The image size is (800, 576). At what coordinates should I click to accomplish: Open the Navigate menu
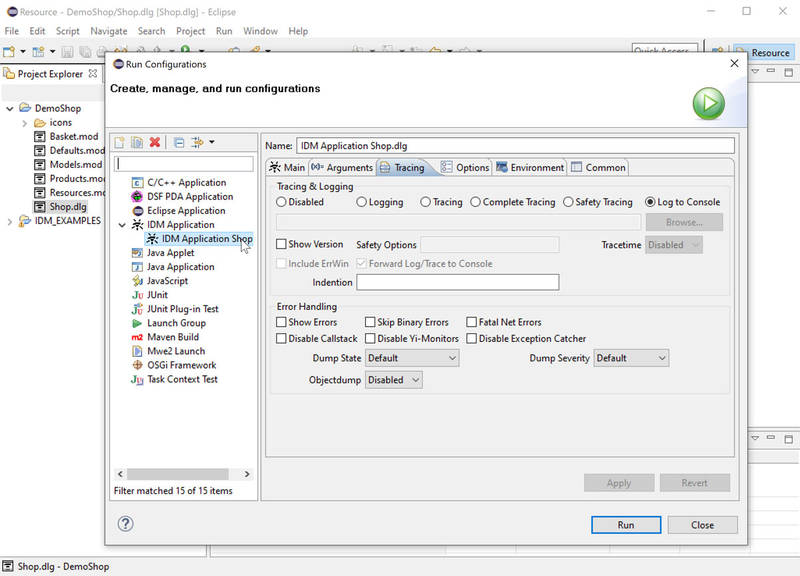109,31
